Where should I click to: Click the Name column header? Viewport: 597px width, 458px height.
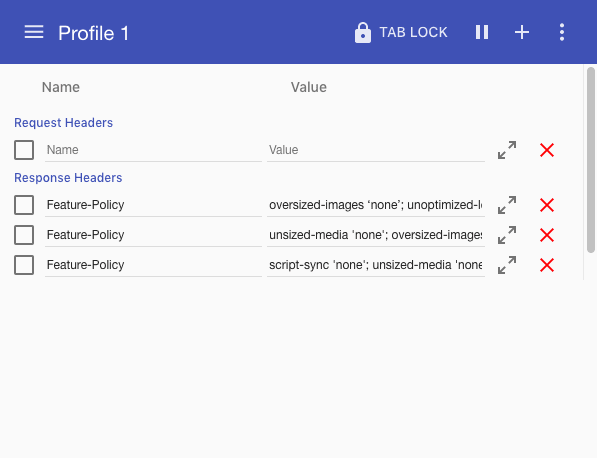[x=61, y=87]
